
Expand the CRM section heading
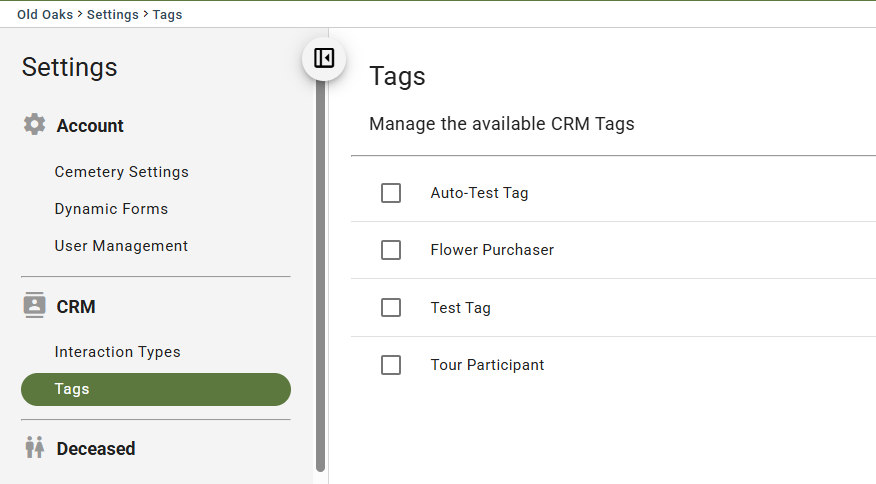(x=76, y=307)
